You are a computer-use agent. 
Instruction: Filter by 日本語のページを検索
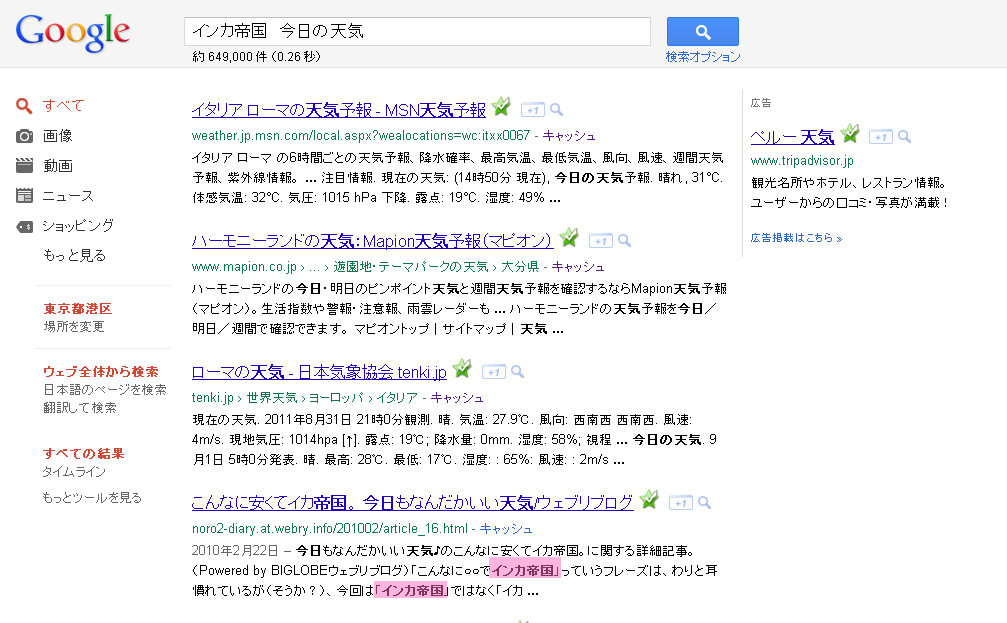point(104,390)
